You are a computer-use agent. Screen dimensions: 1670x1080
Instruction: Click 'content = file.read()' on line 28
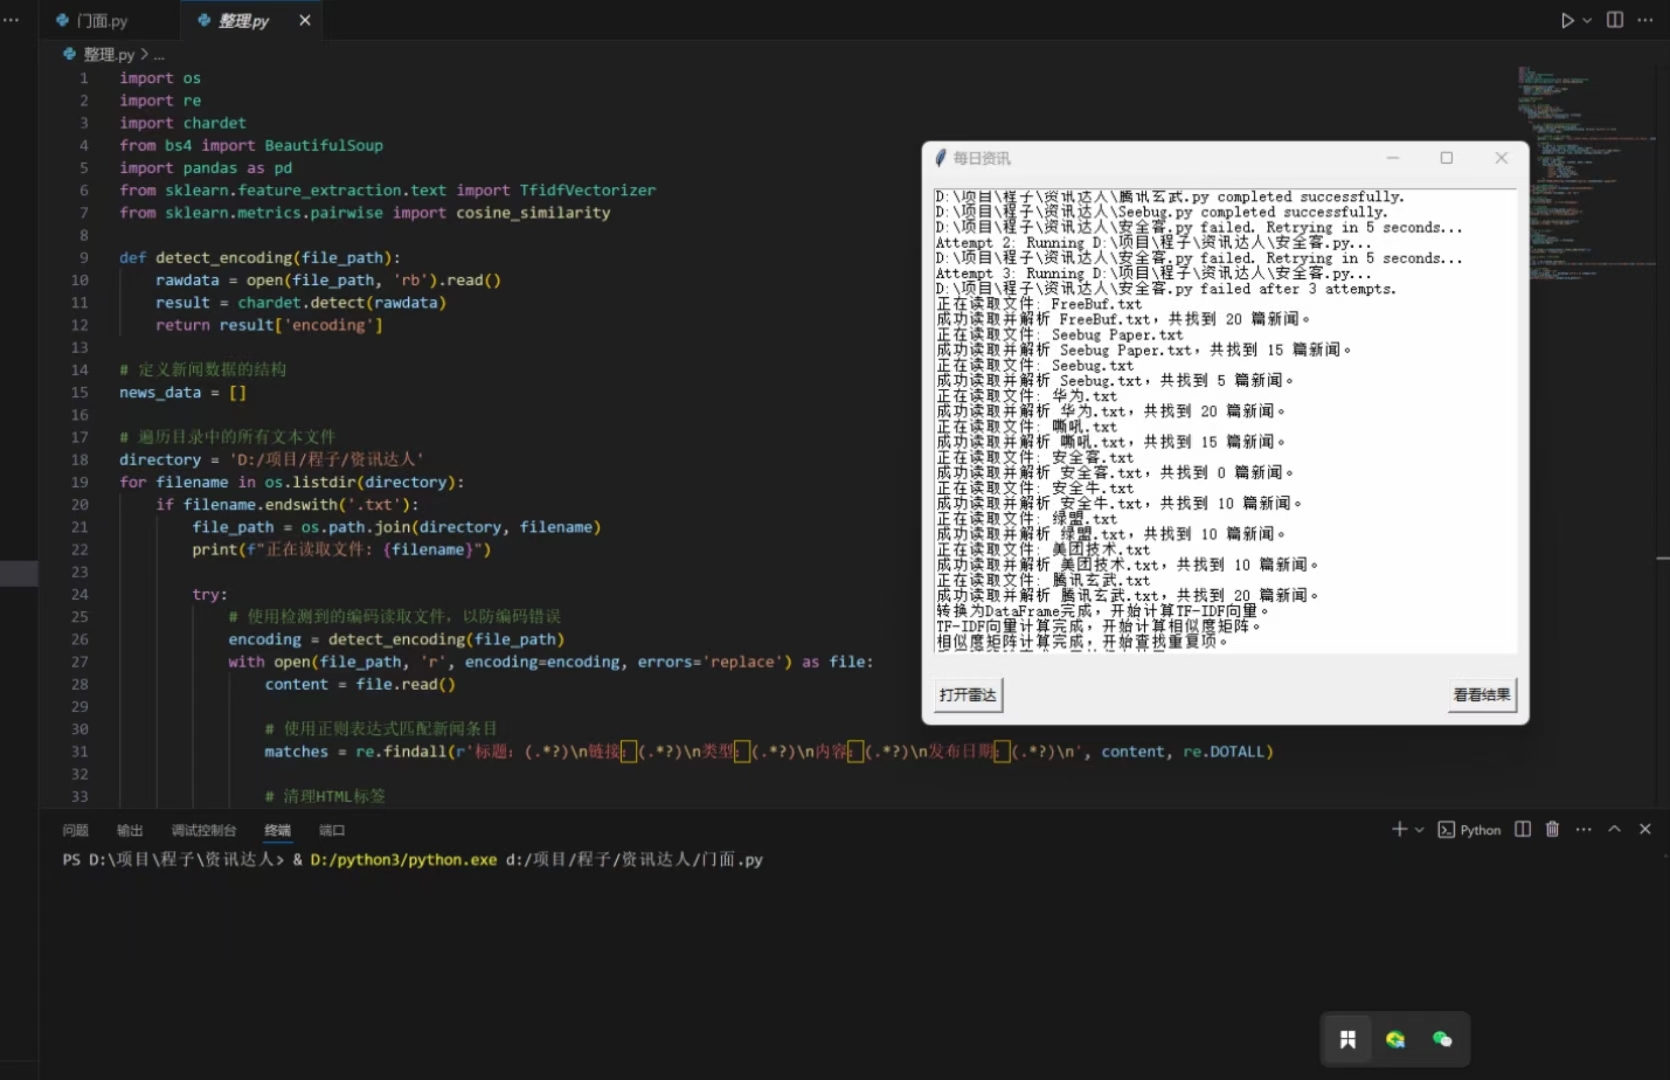click(x=360, y=685)
